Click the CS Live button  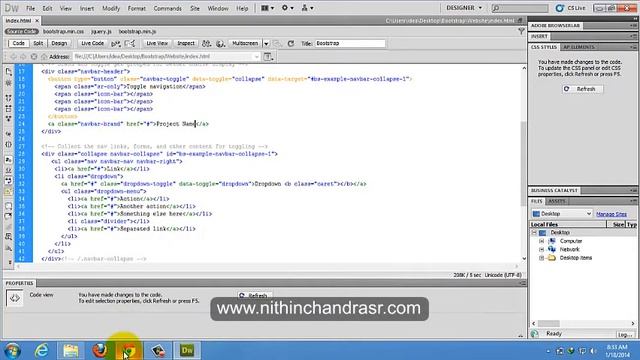[571, 8]
